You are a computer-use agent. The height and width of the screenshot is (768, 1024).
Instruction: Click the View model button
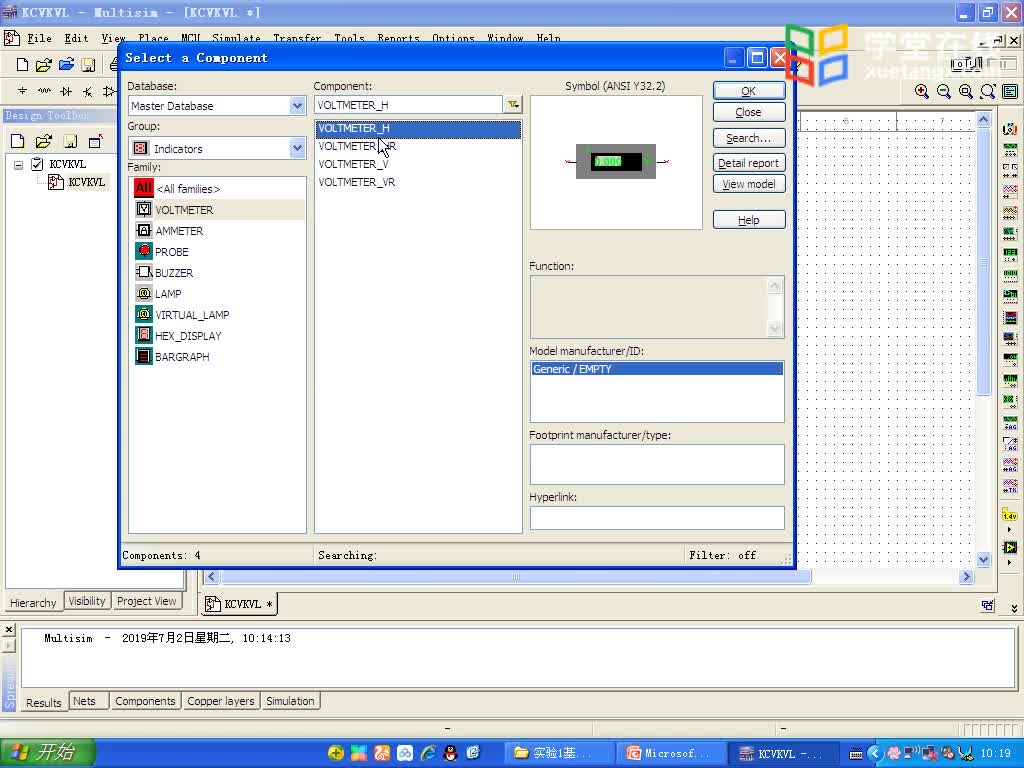coord(748,184)
